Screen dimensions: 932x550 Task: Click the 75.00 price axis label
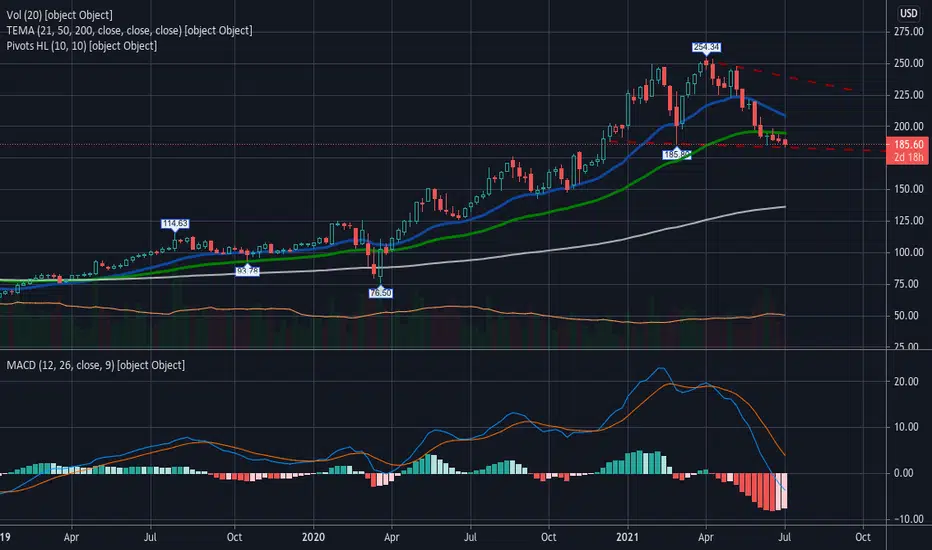[x=908, y=284]
